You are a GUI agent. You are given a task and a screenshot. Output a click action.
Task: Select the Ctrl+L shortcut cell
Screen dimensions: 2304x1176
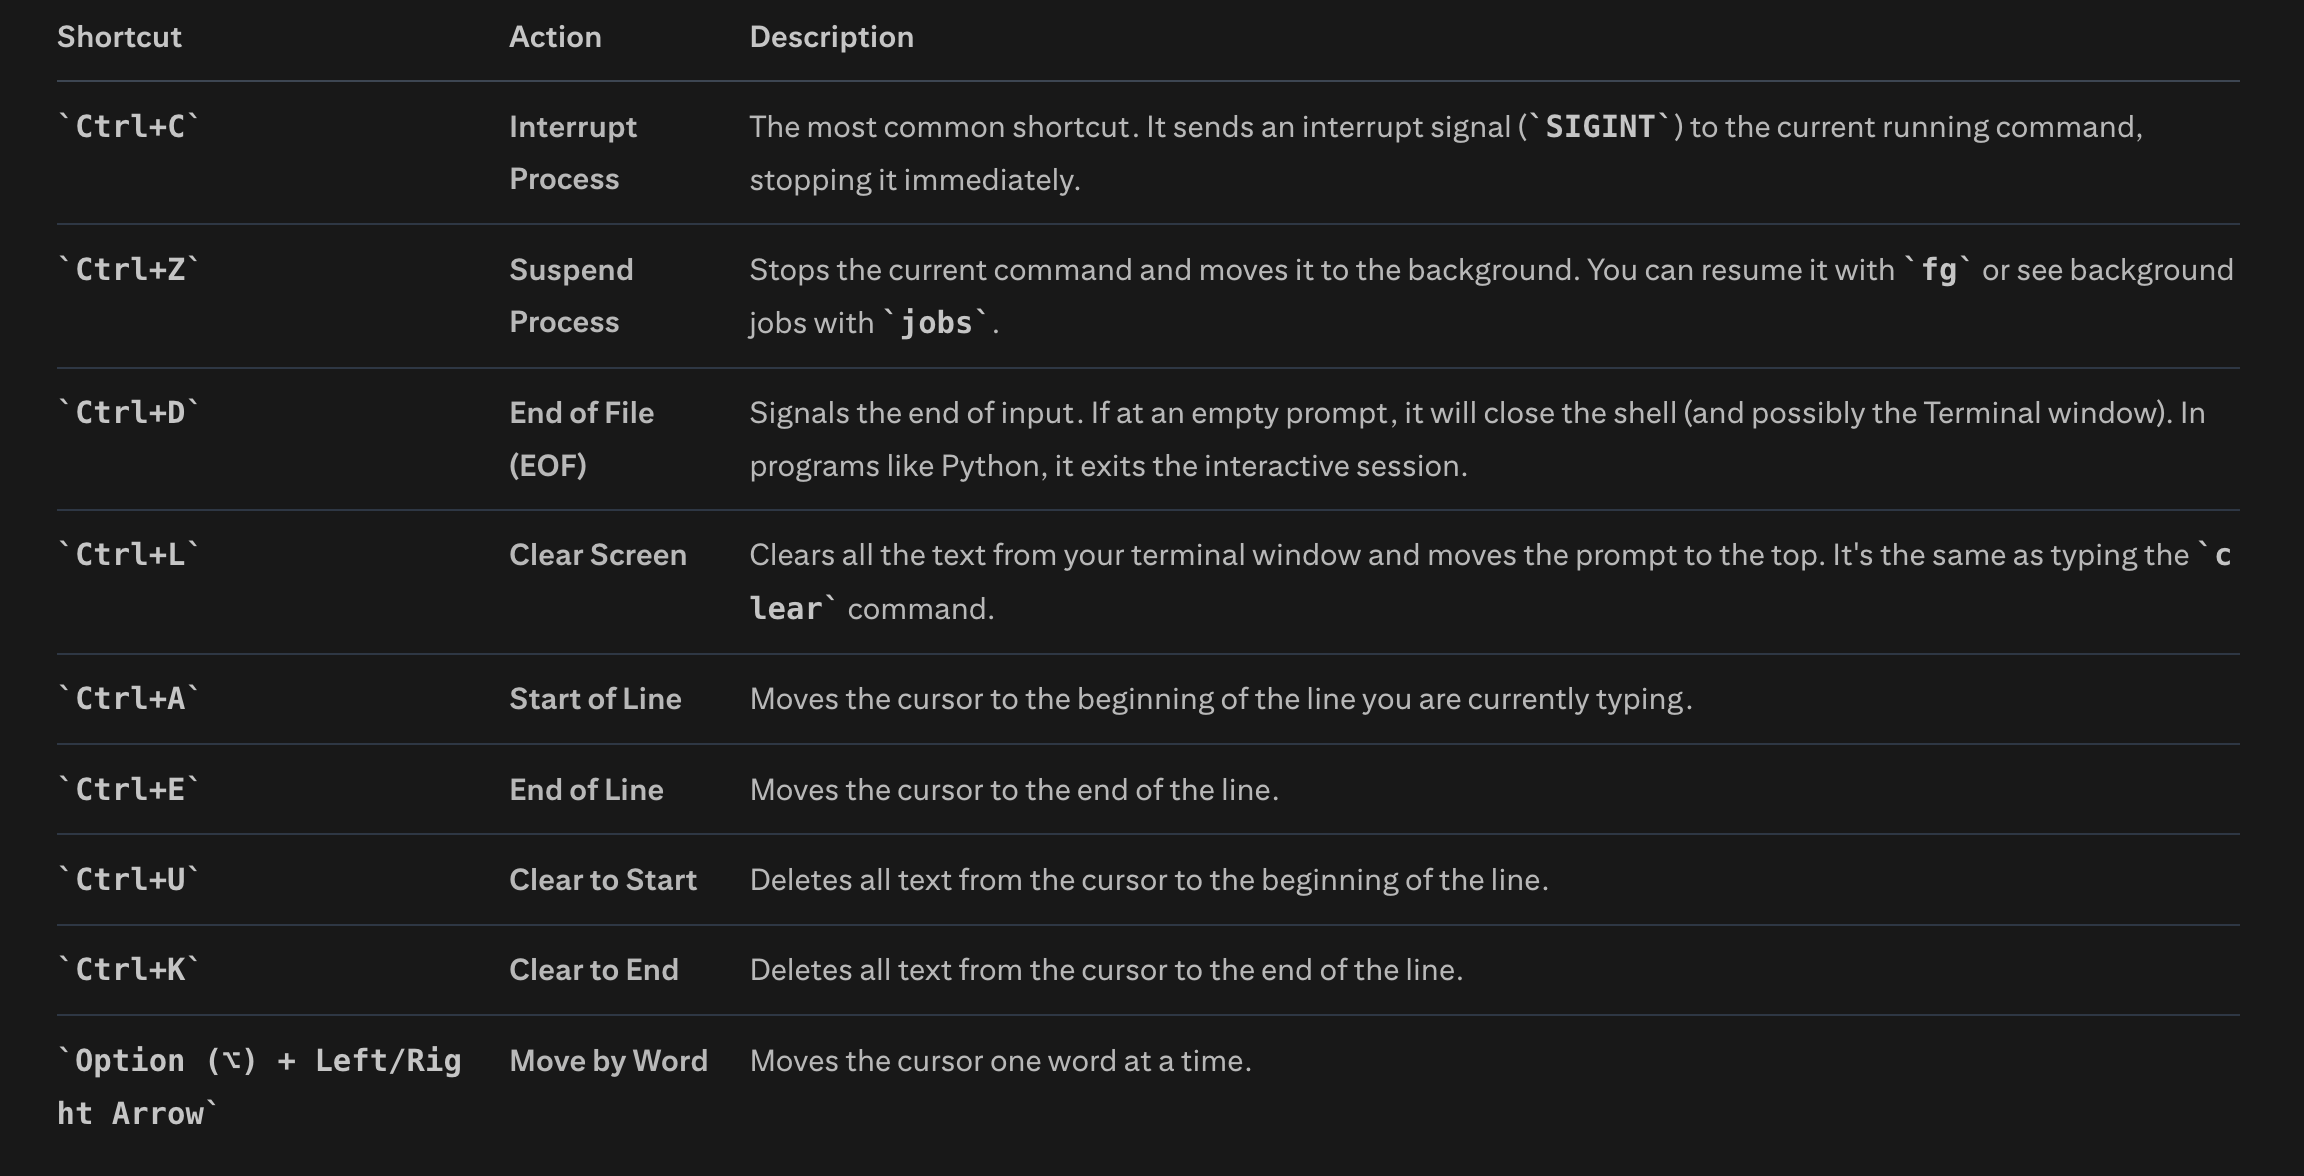[129, 554]
